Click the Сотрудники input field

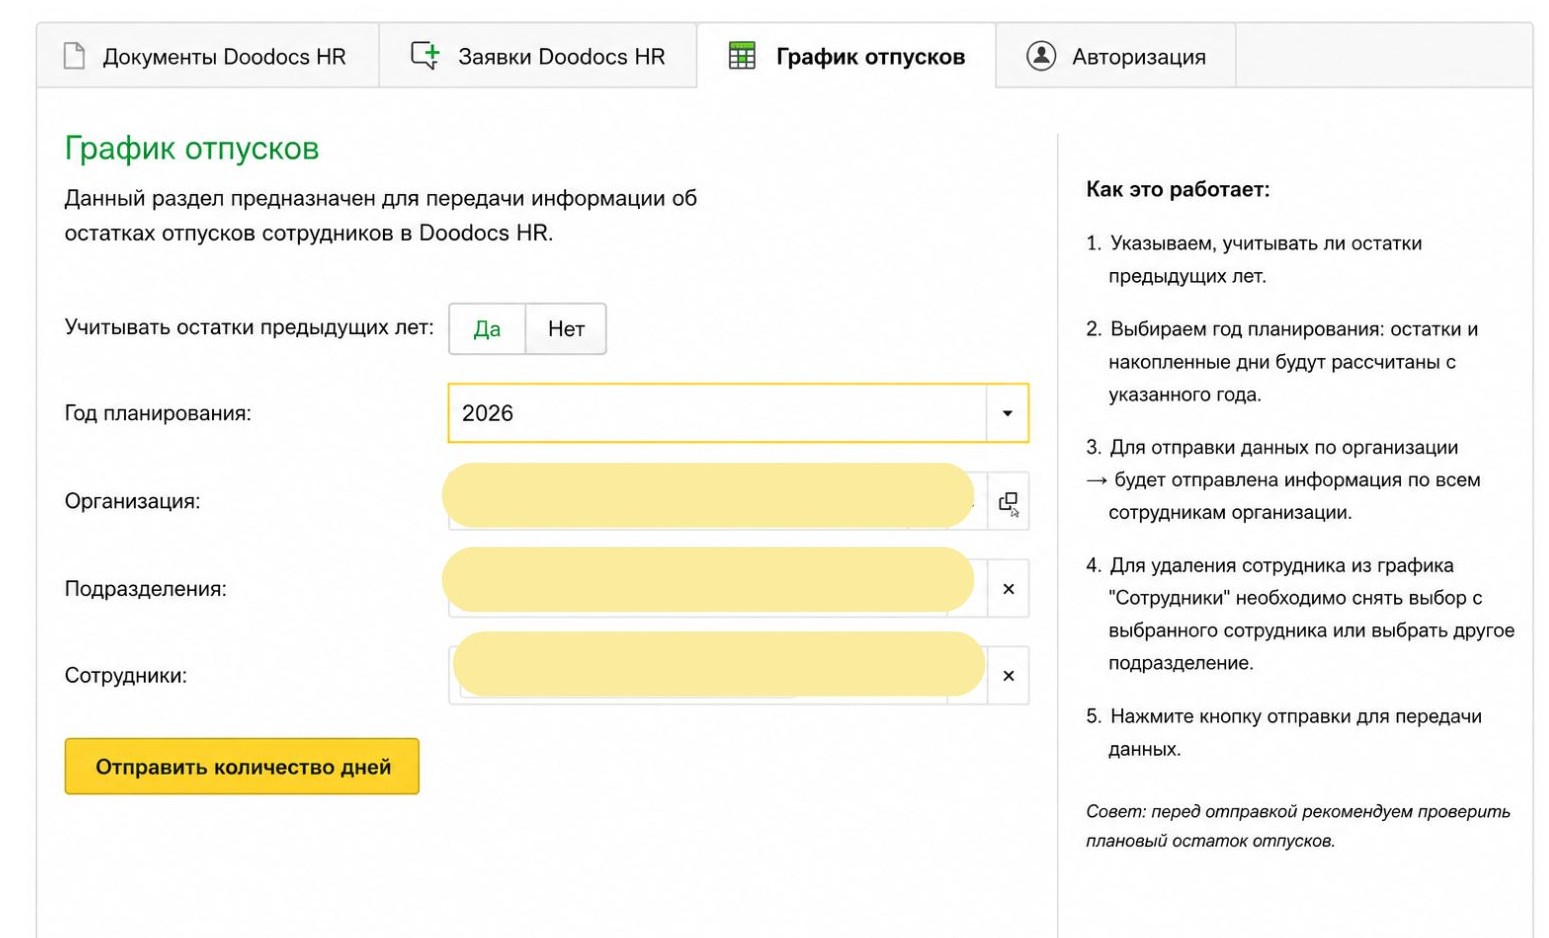(717, 676)
